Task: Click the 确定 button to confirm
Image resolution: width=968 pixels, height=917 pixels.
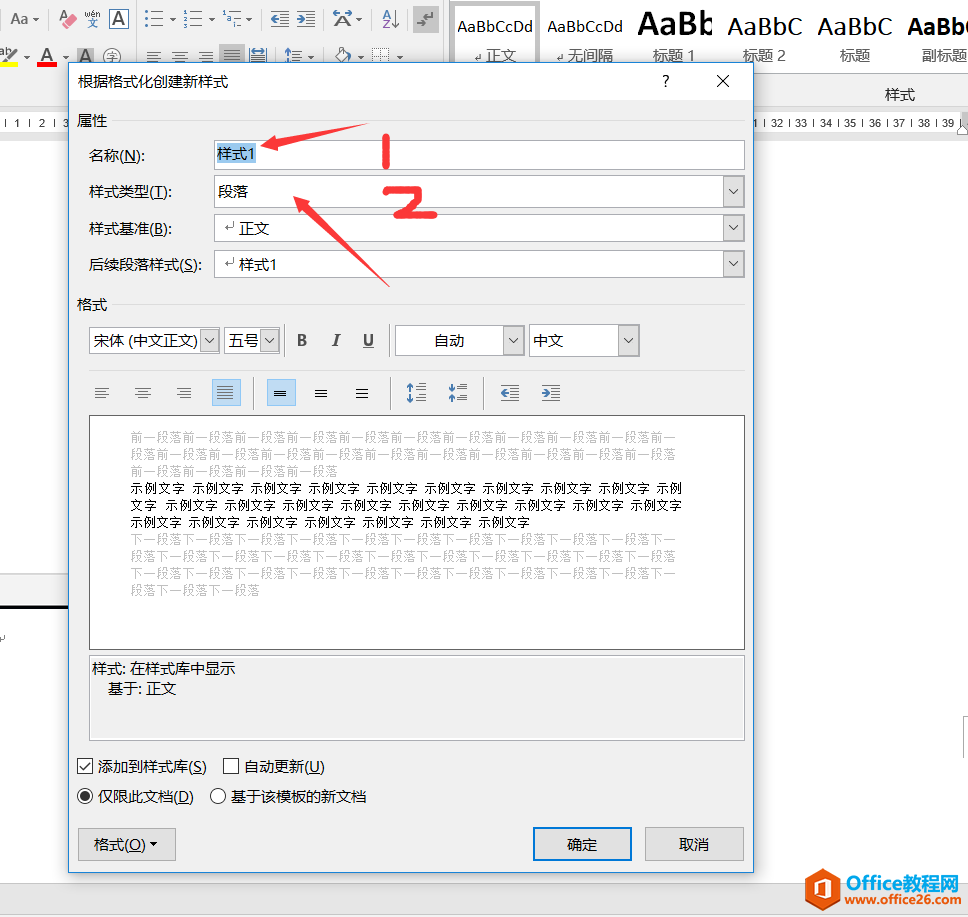Action: pos(582,844)
